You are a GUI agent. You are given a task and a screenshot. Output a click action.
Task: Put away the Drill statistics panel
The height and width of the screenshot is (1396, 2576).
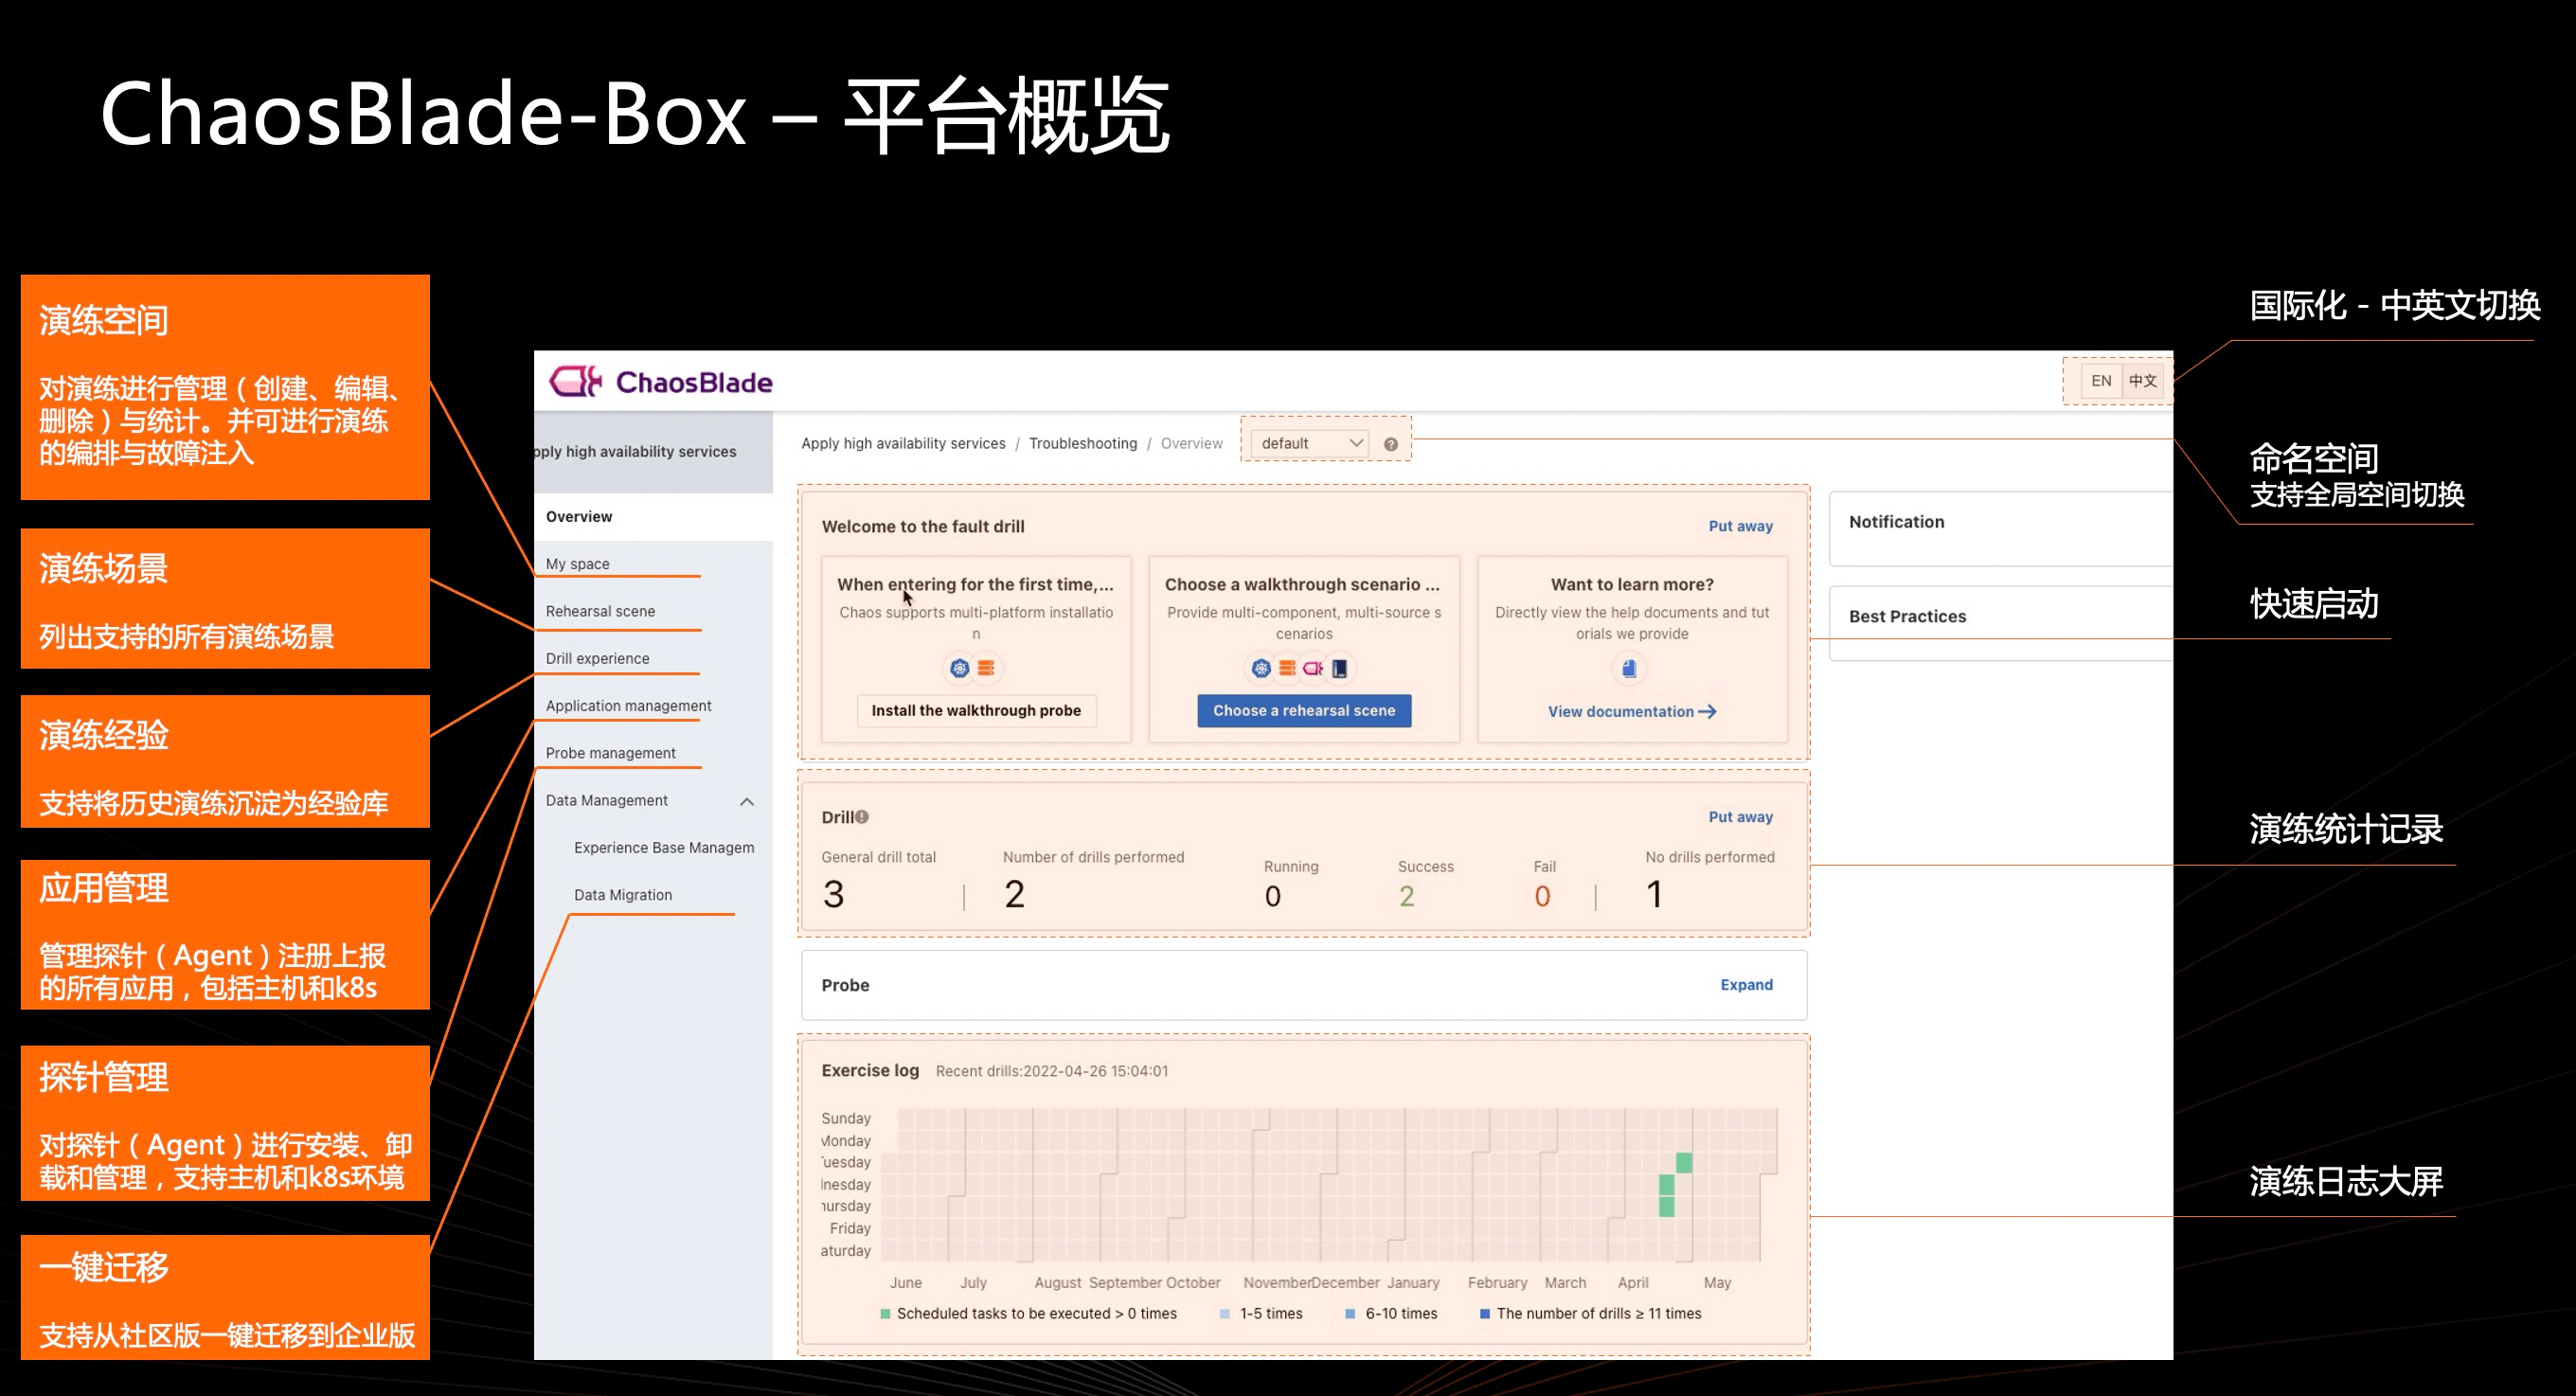[1740, 817]
